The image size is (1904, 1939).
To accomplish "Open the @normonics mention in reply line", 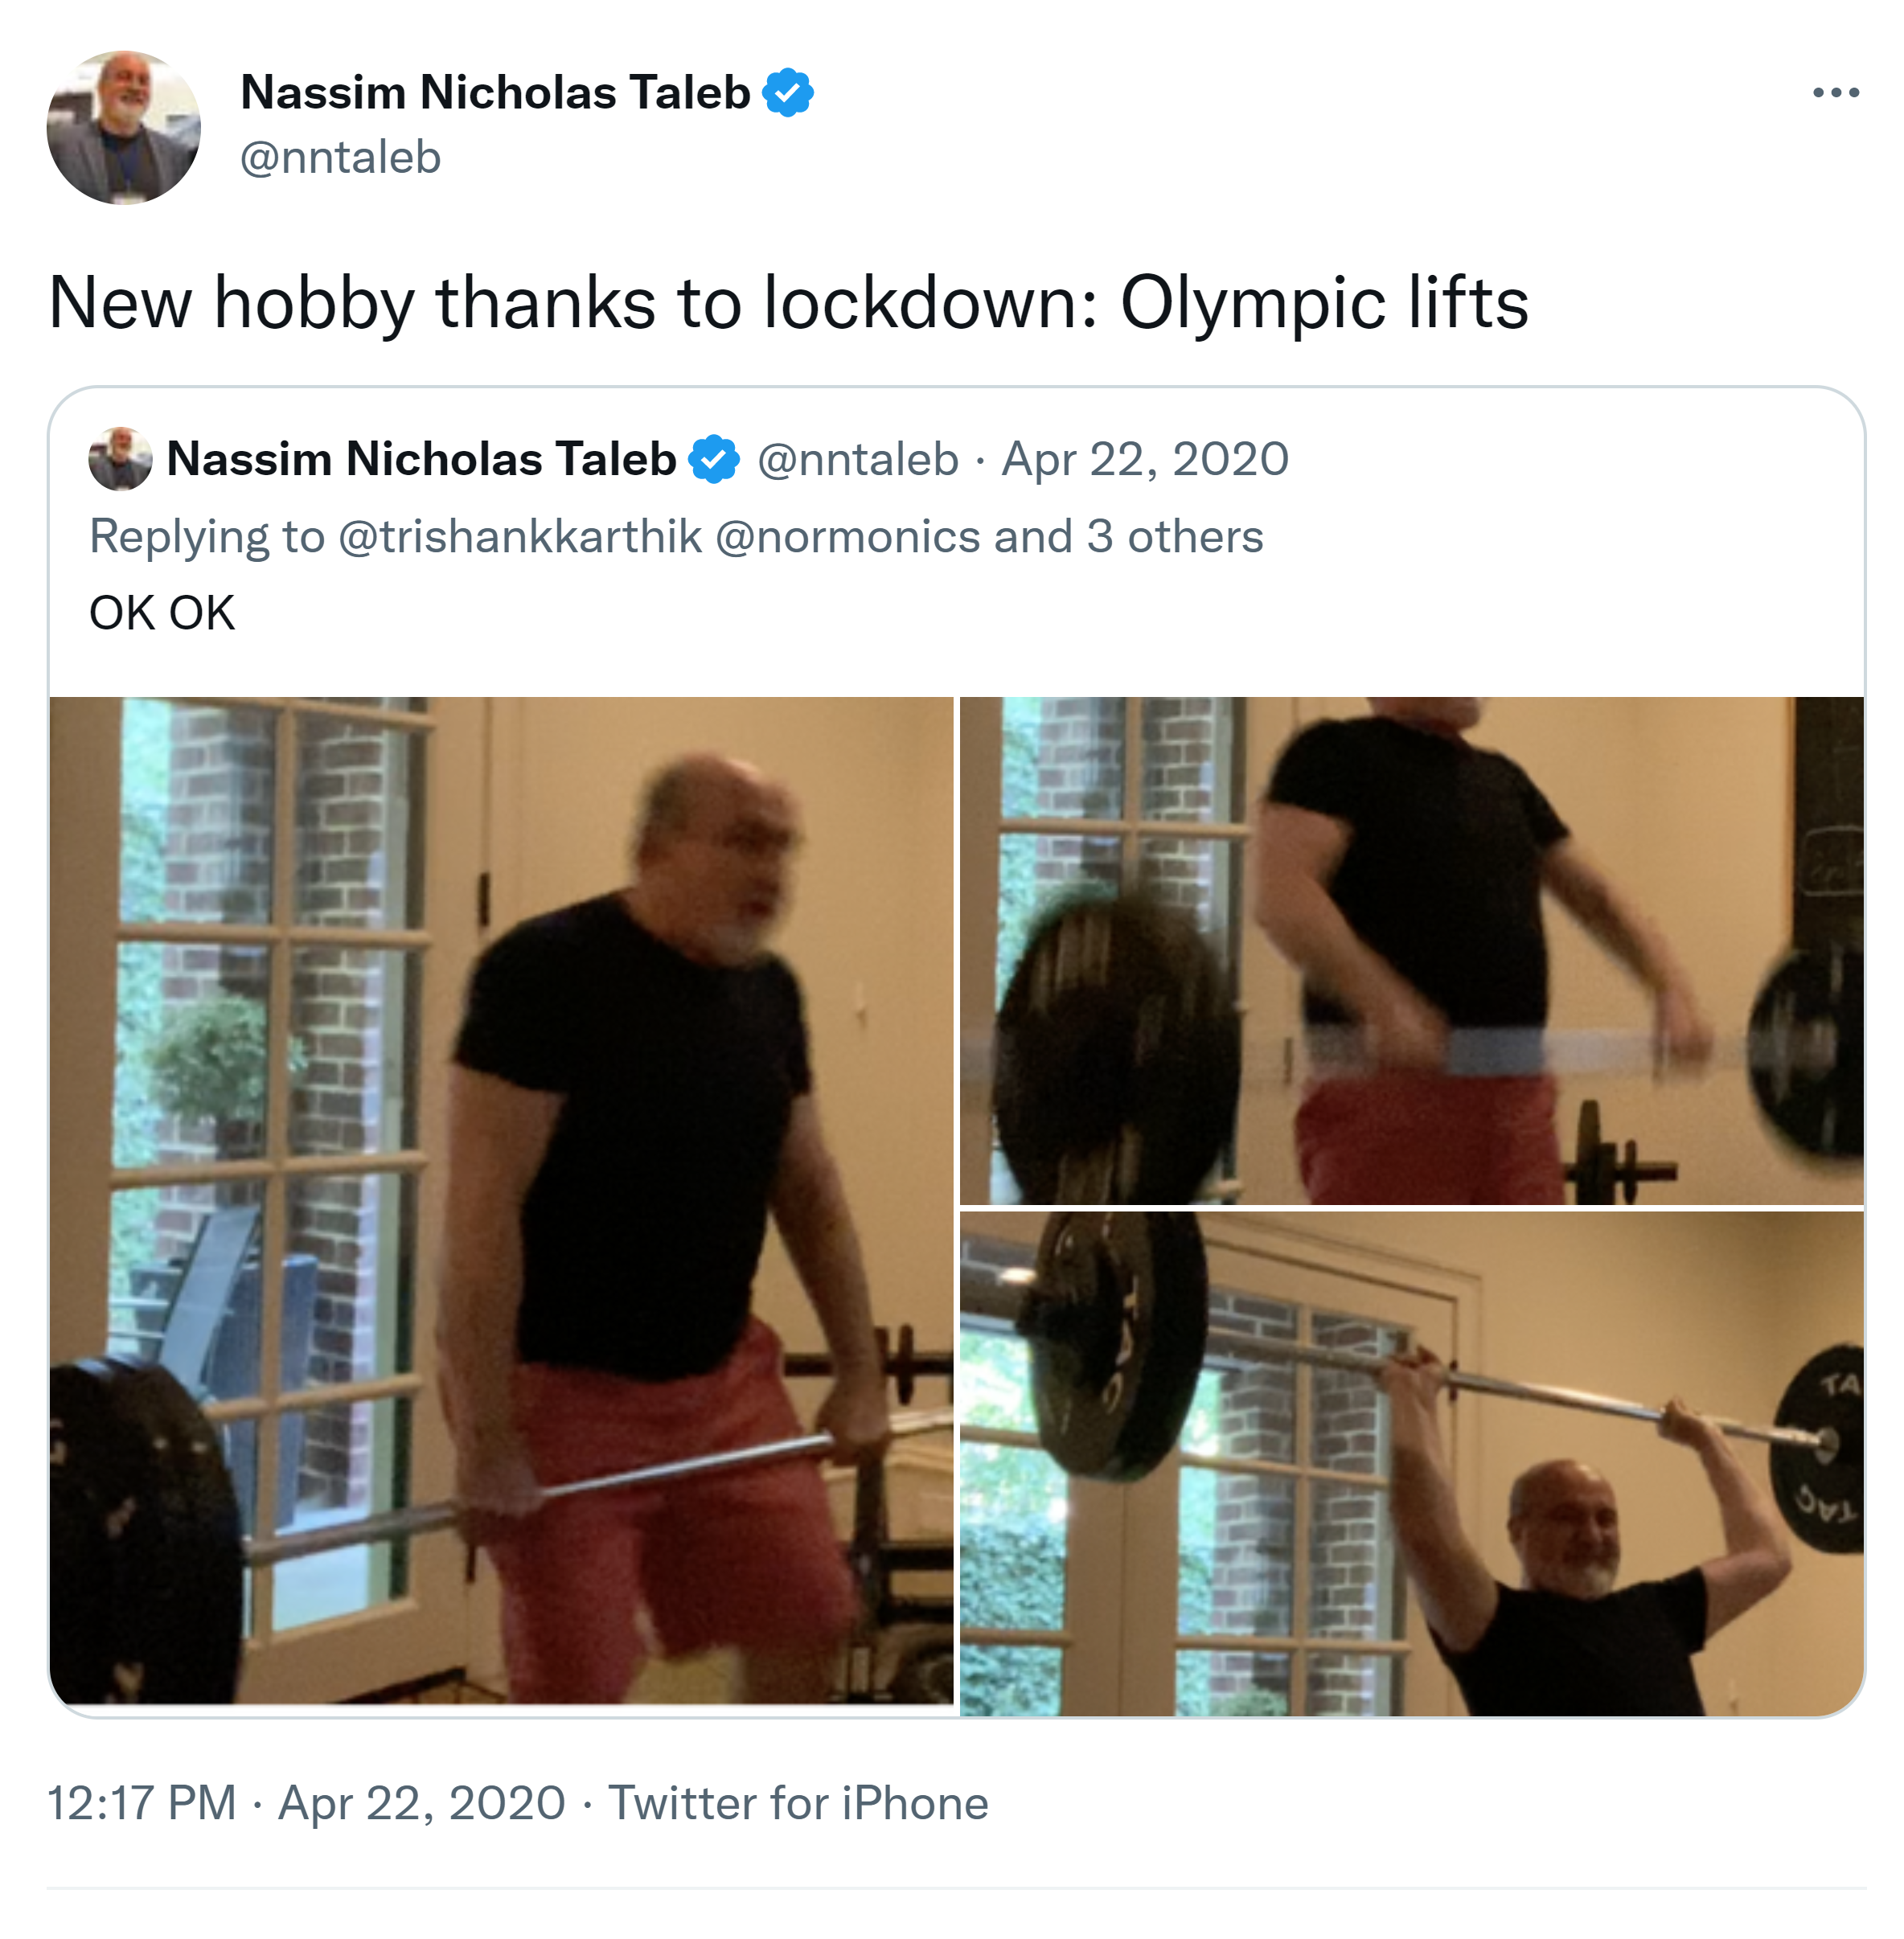I will point(848,536).
